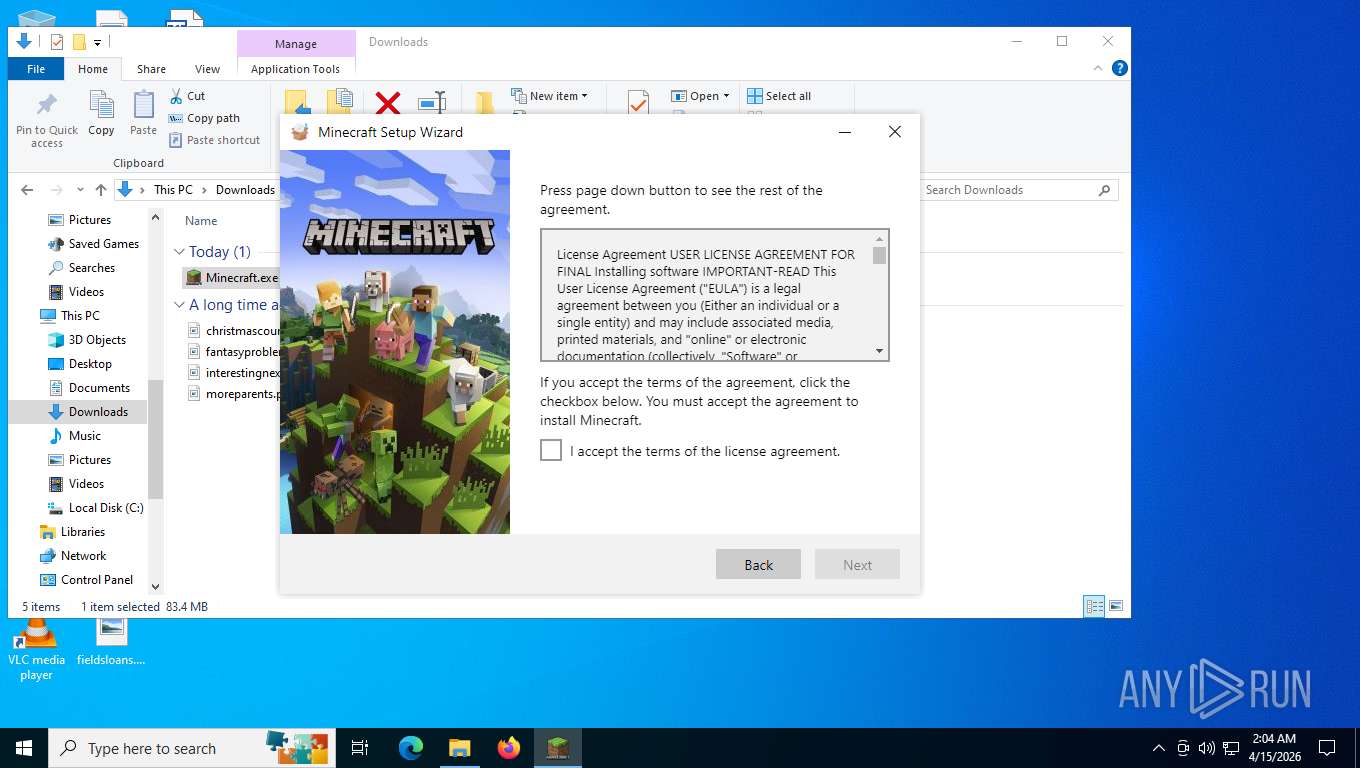
Task: Launch Microsoft Edge from taskbar
Action: 411,748
